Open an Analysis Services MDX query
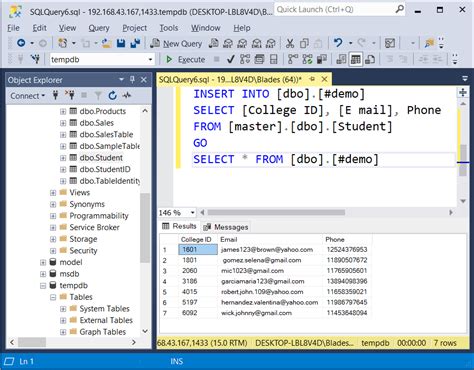Viewport: 474px width, 370px height. coord(228,43)
